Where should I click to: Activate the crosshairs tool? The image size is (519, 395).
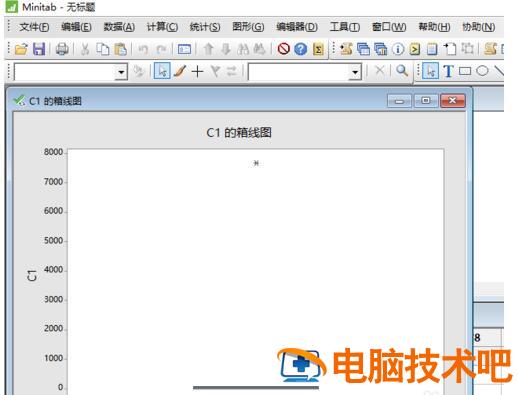tap(197, 71)
